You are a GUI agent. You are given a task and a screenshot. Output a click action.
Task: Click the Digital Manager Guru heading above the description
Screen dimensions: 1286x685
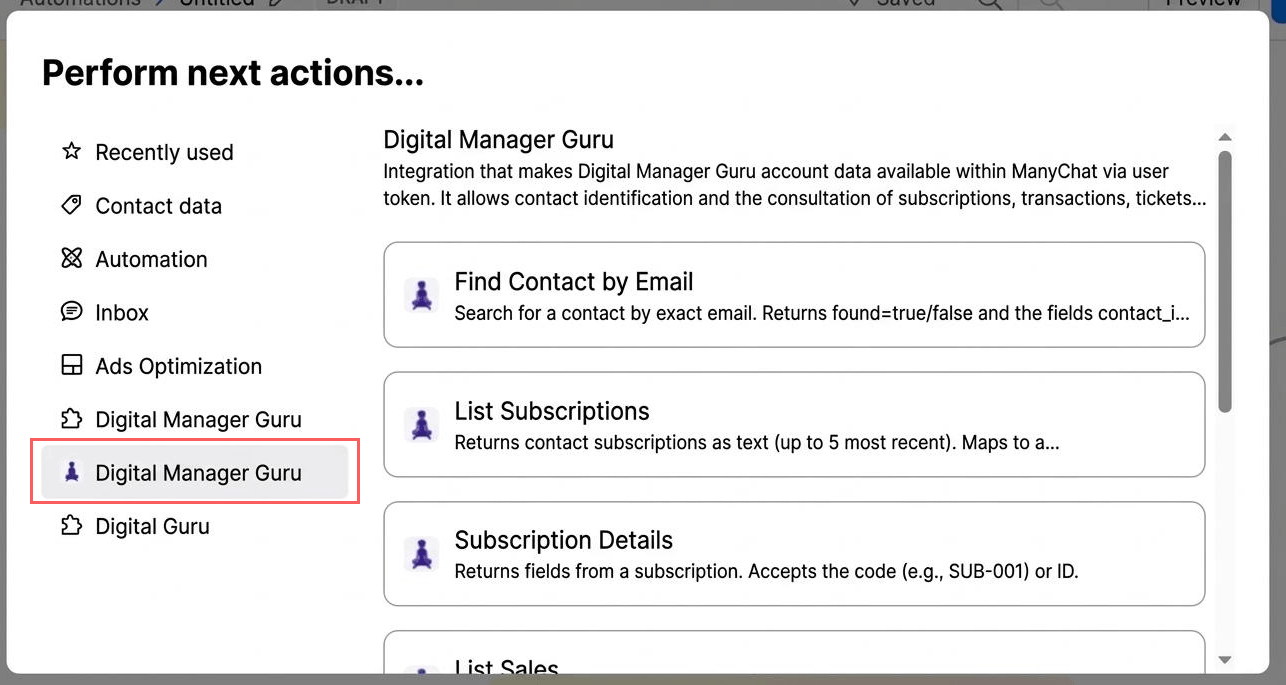pos(499,139)
